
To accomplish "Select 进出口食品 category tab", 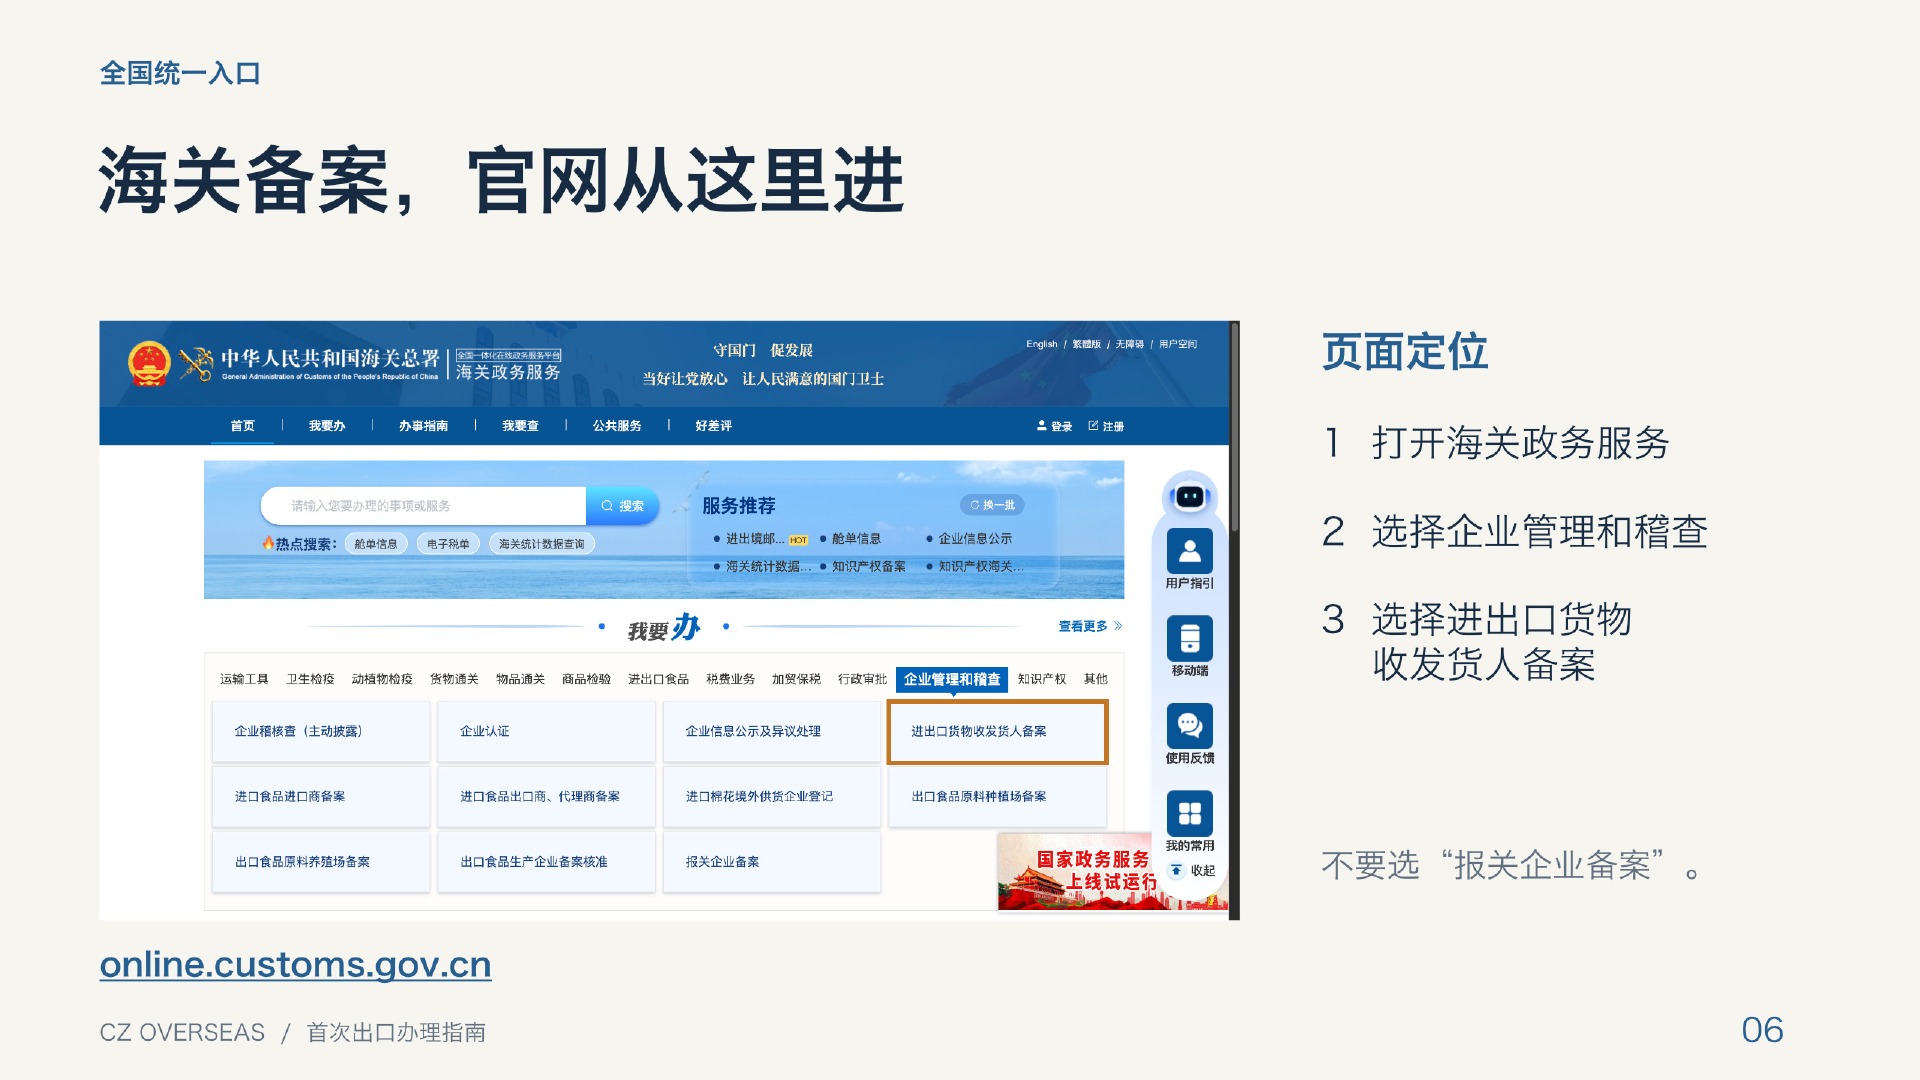I will [658, 679].
